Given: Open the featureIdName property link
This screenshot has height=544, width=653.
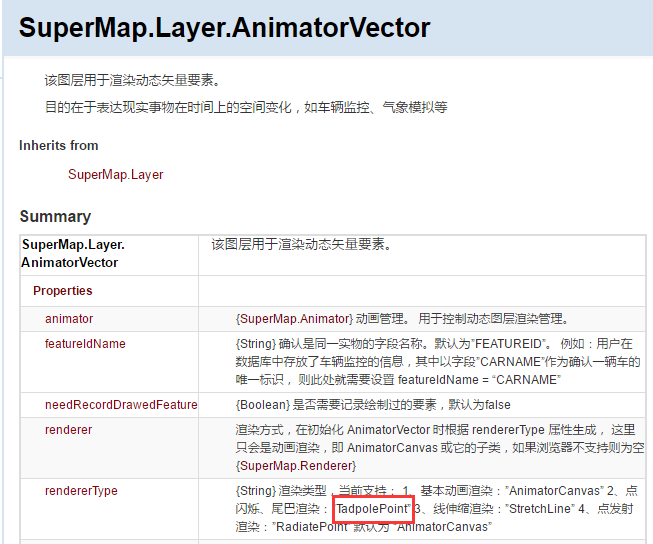Looking at the screenshot, I should [85, 344].
